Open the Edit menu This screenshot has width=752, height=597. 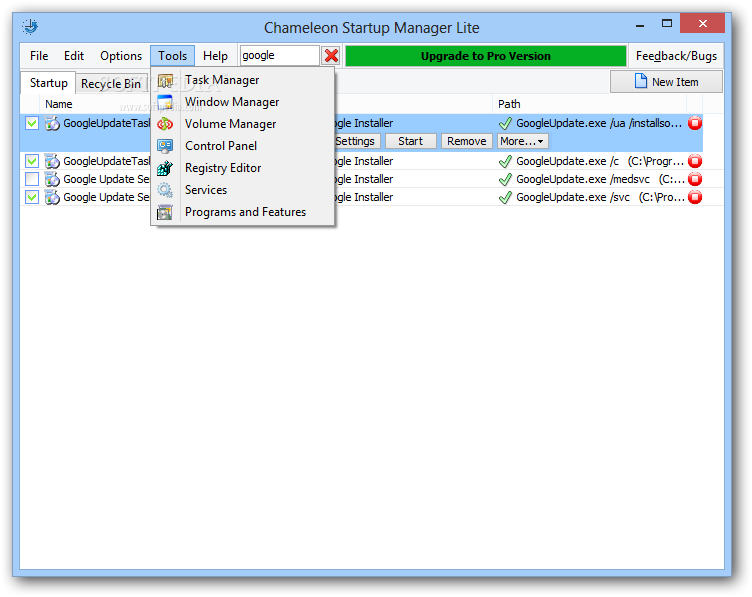pyautogui.click(x=74, y=56)
